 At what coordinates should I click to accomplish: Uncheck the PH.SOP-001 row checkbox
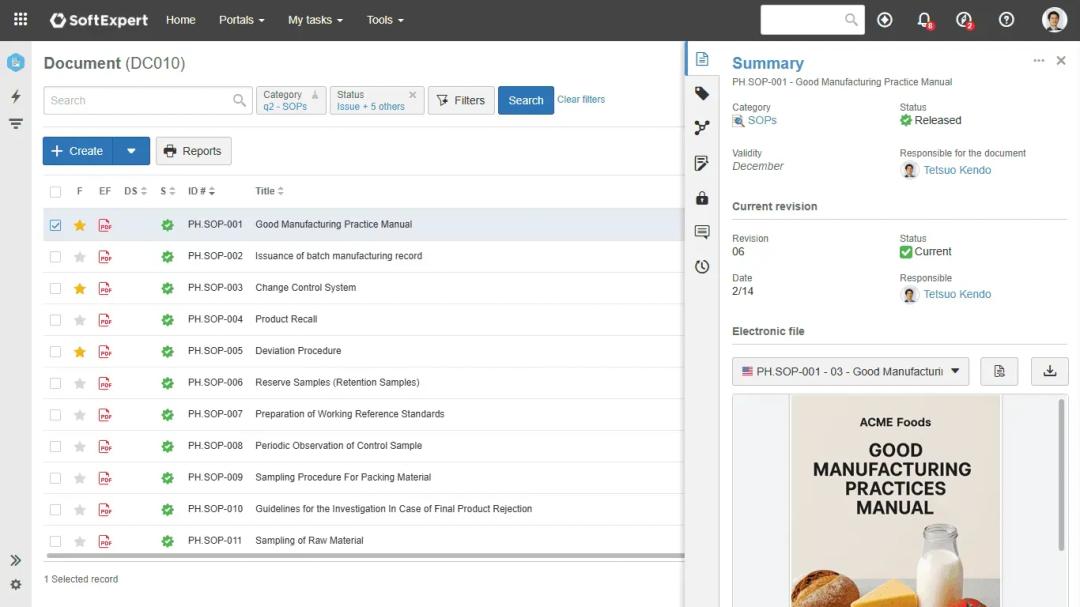tap(56, 225)
